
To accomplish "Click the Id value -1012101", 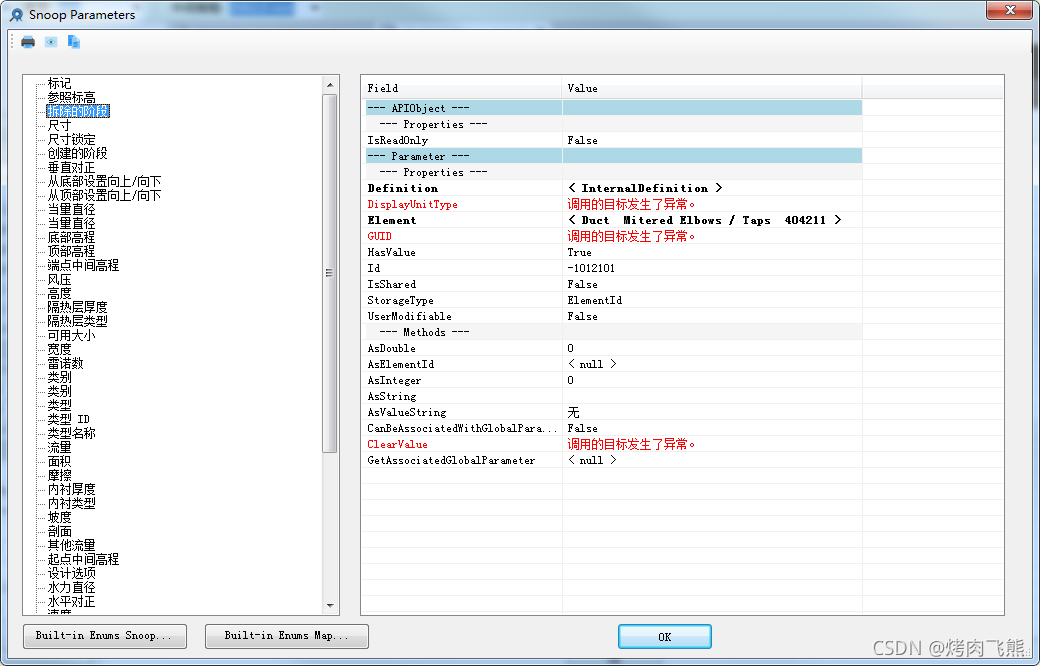I will pyautogui.click(x=591, y=268).
